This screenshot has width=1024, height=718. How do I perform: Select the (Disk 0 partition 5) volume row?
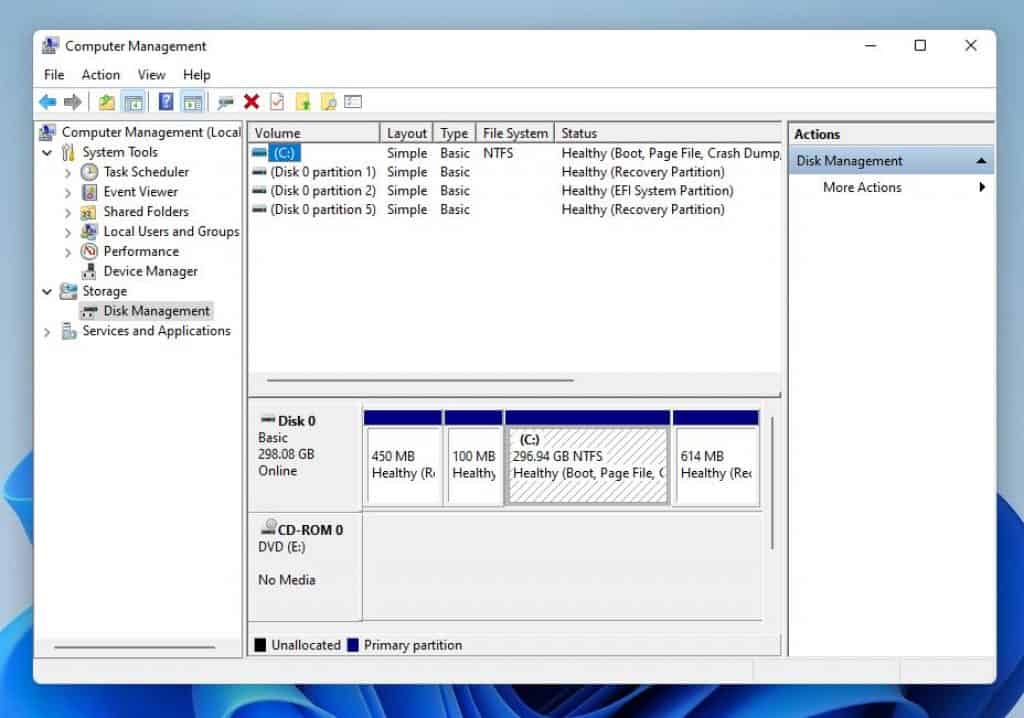point(515,210)
